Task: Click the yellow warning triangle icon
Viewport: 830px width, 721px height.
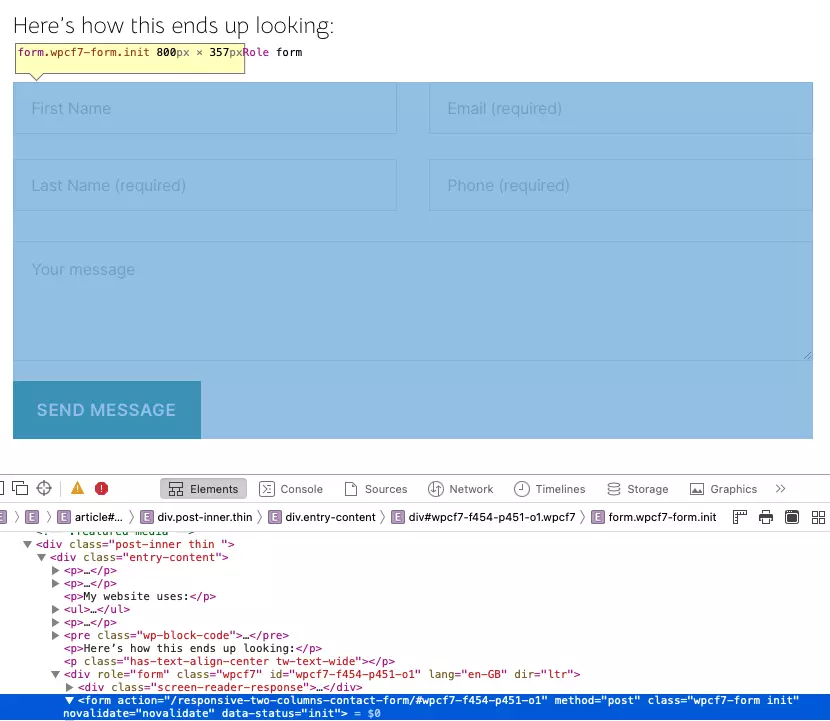Action: point(78,489)
